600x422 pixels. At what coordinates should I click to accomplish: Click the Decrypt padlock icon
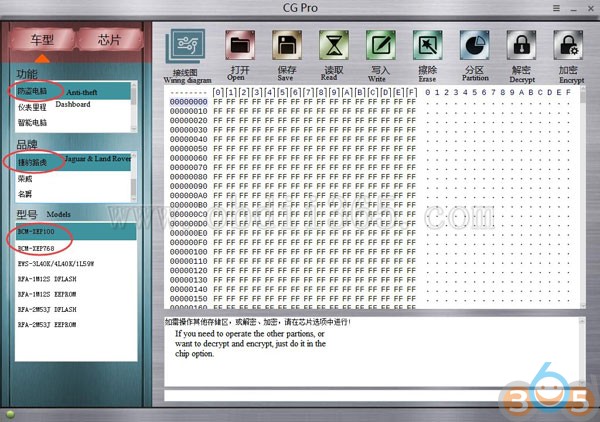click(521, 45)
